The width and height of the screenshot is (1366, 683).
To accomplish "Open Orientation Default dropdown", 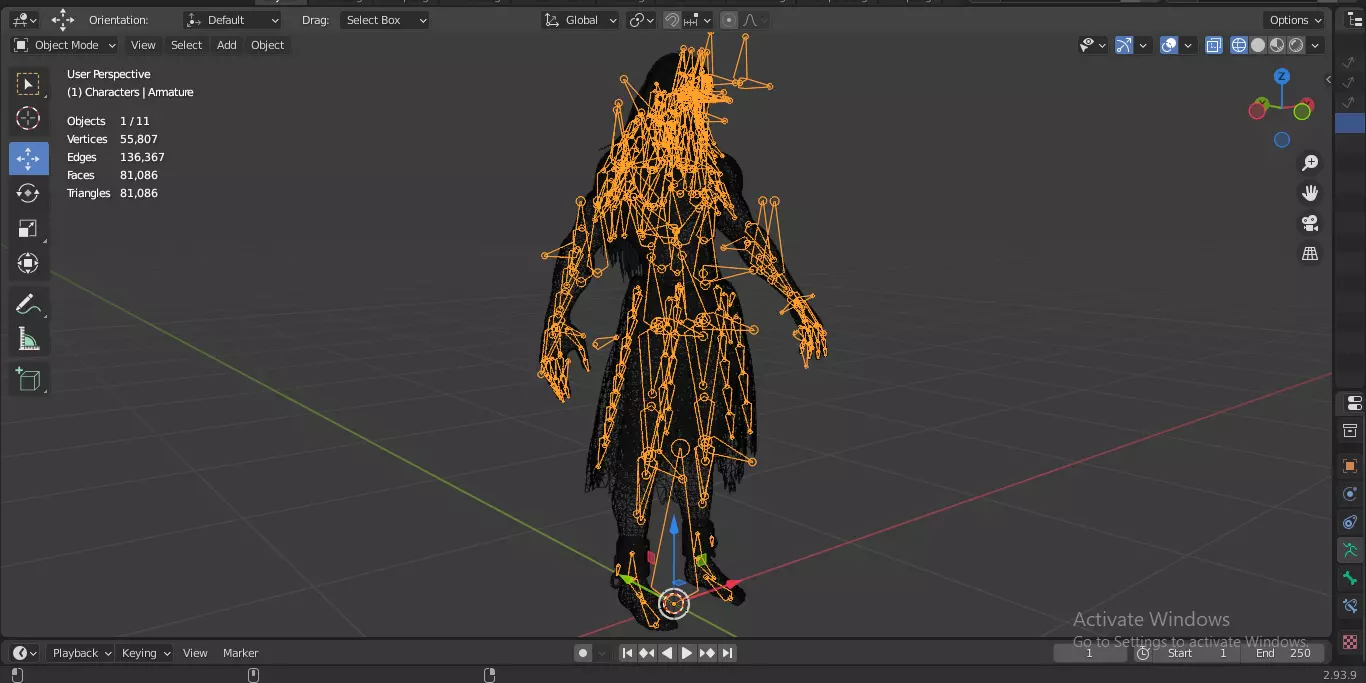I will [x=232, y=20].
